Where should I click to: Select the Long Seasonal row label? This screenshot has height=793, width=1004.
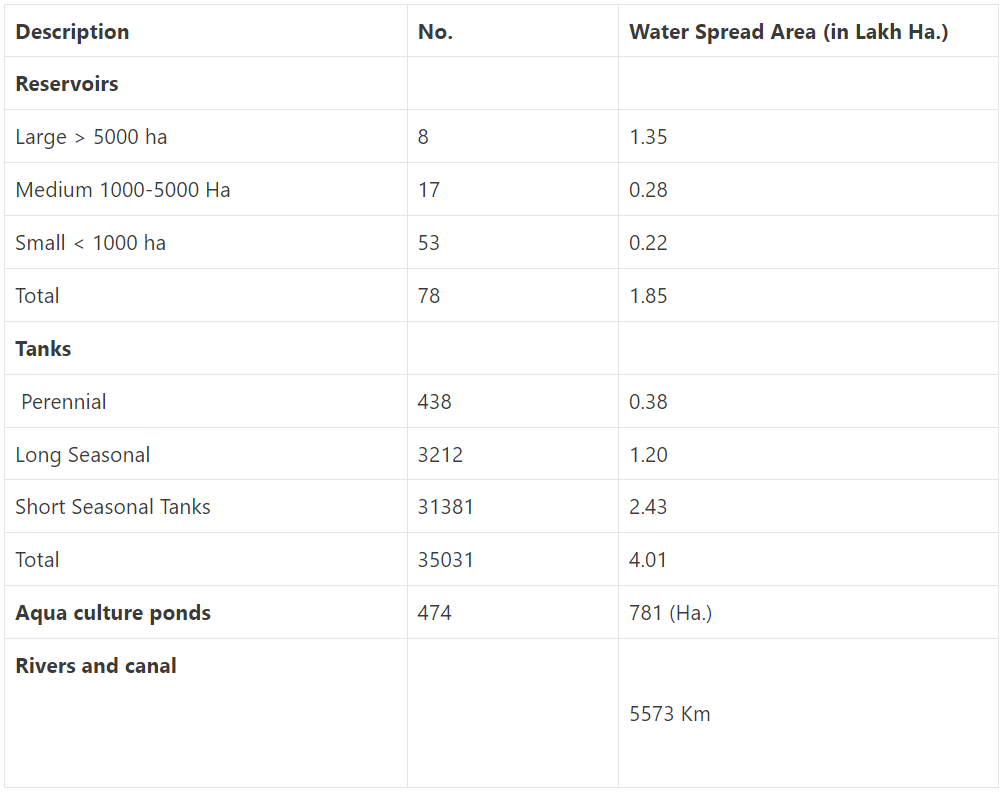tap(83, 455)
